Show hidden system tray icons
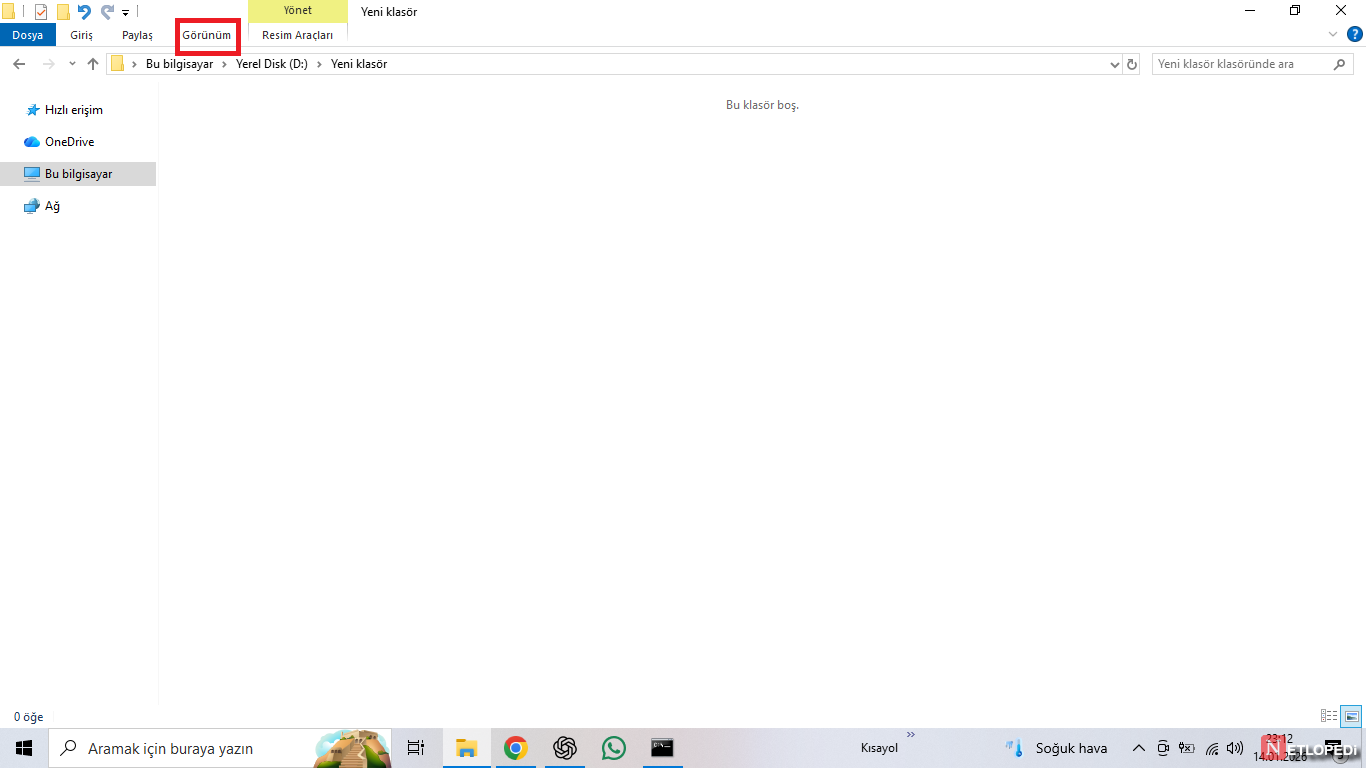The width and height of the screenshot is (1366, 768). click(x=1138, y=748)
